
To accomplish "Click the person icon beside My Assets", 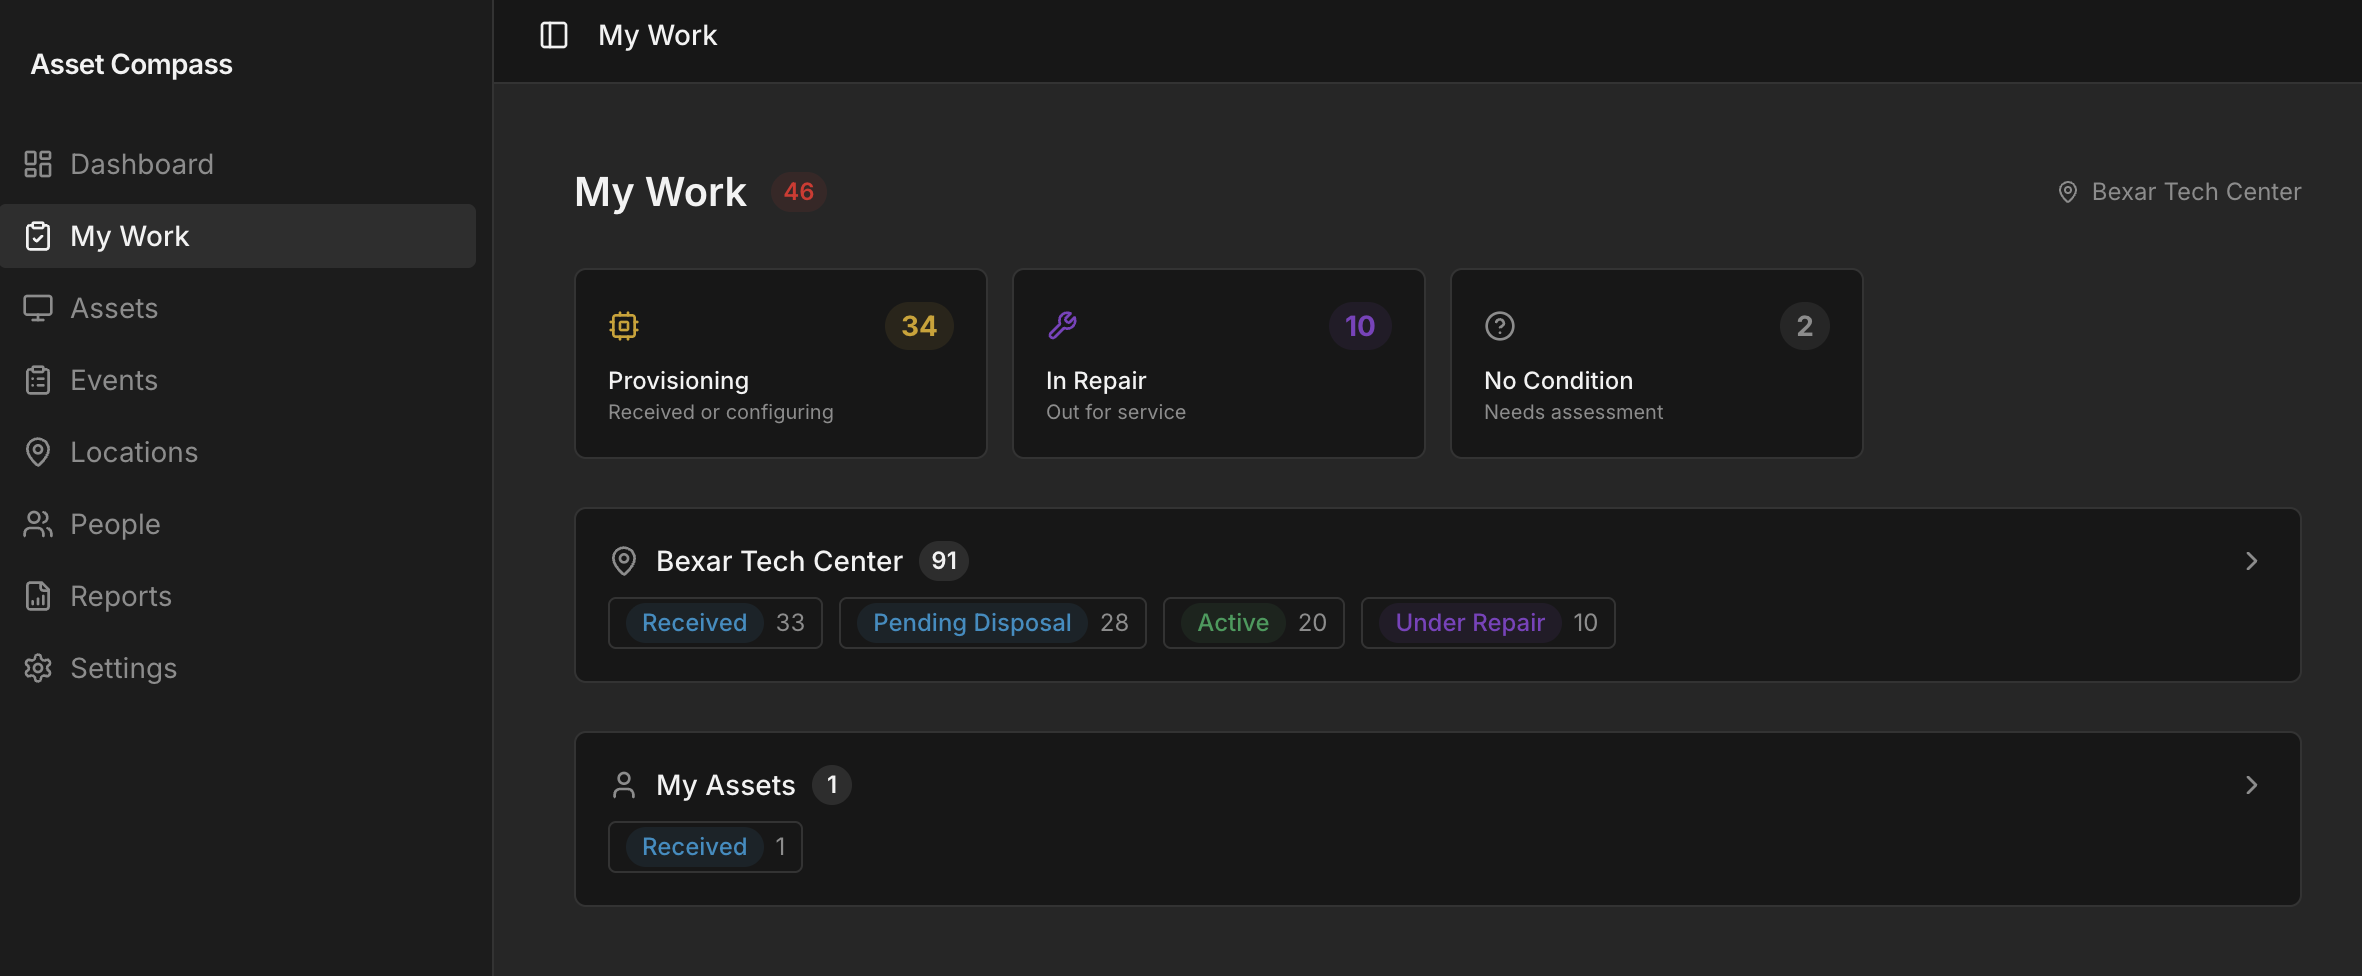I will click(624, 785).
